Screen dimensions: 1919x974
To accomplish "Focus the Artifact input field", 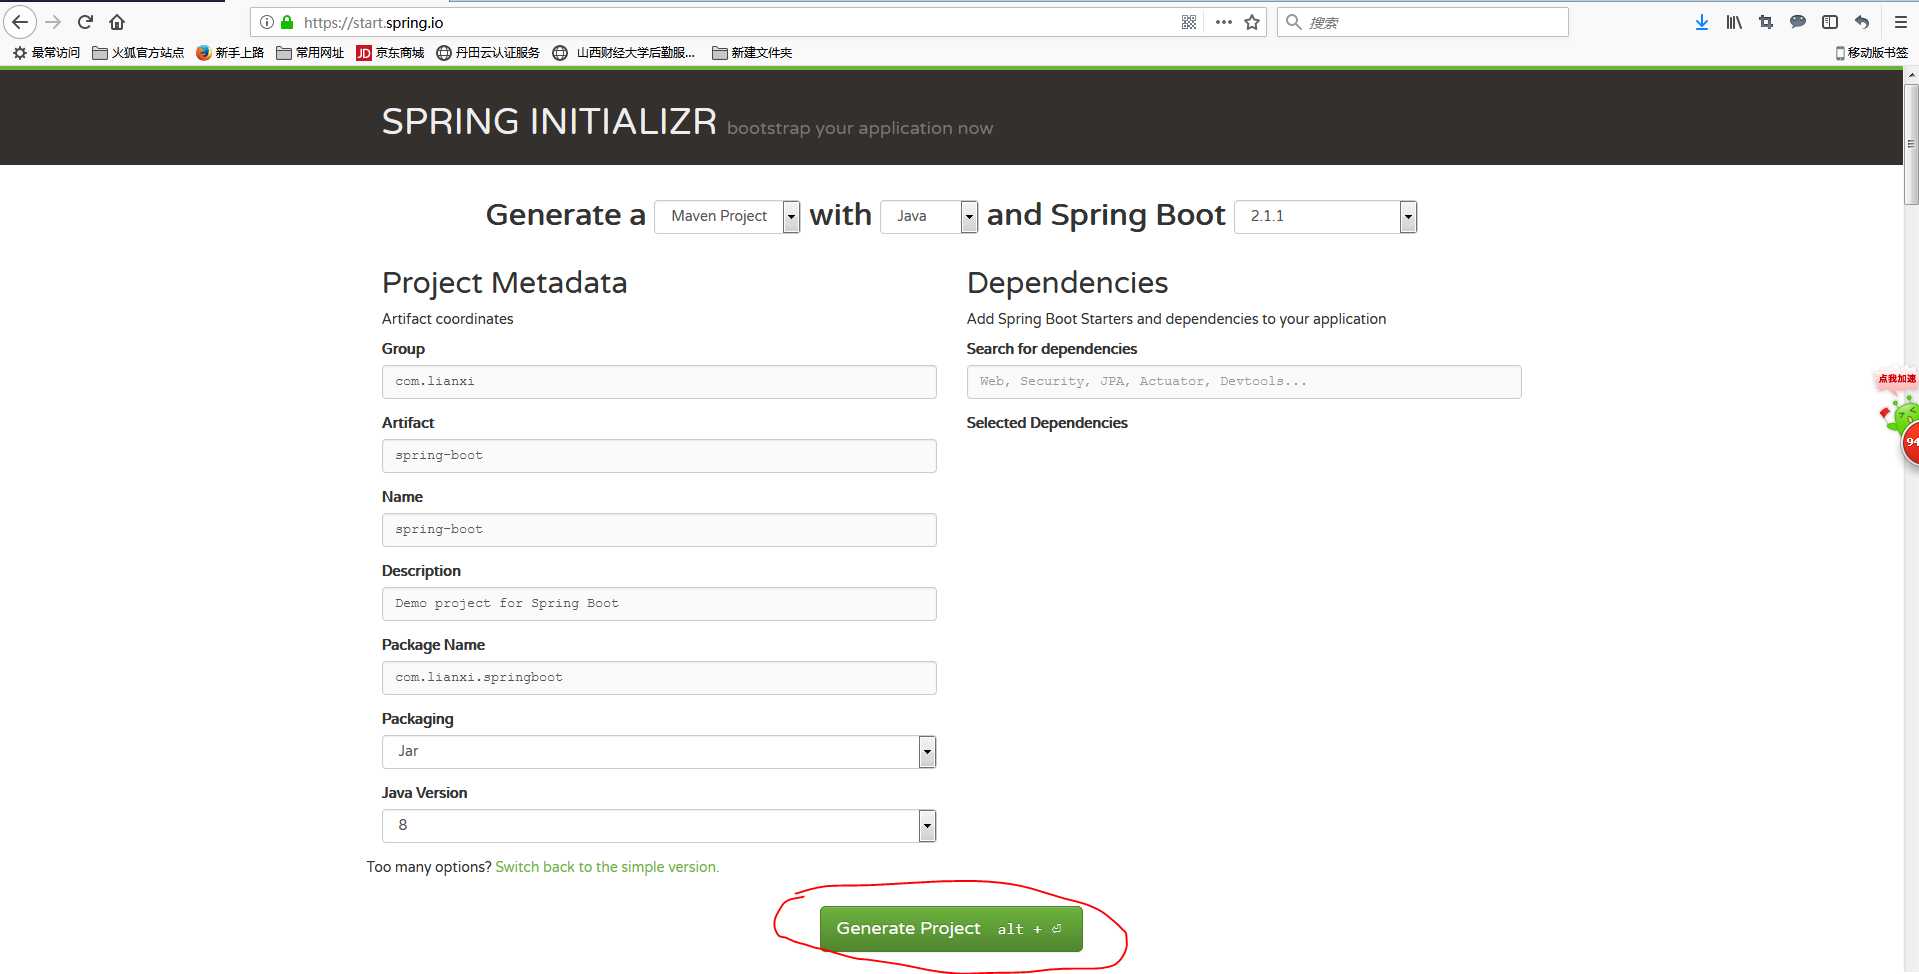I will click(659, 456).
